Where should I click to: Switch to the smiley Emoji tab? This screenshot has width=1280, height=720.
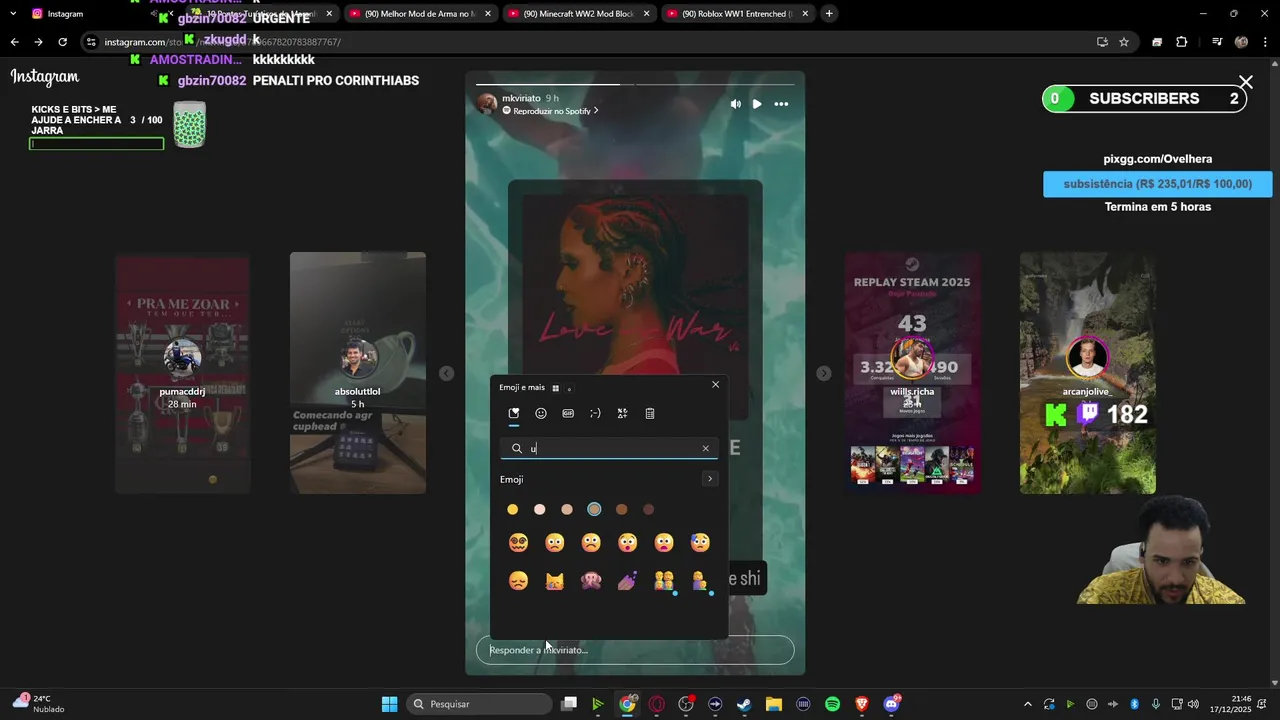click(541, 413)
